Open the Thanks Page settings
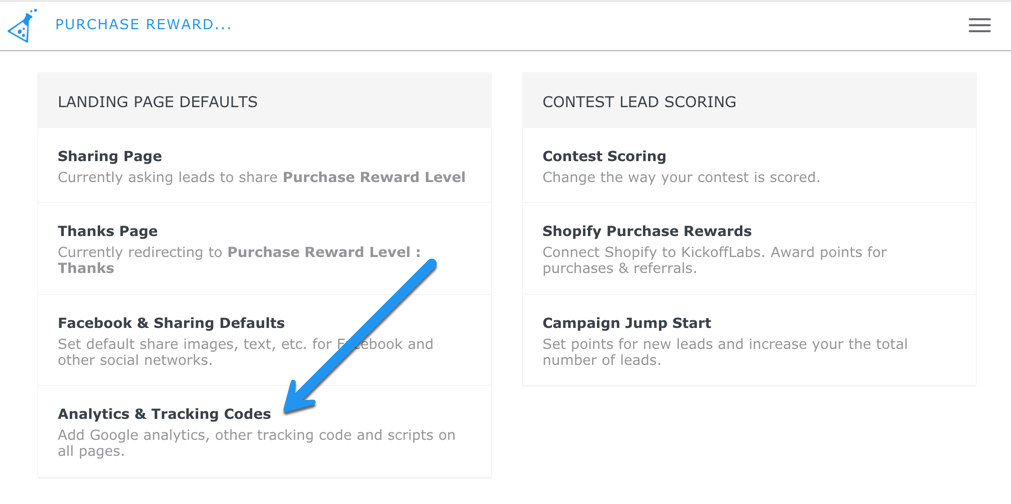Viewport: 1011px width, 504px height. coord(108,231)
